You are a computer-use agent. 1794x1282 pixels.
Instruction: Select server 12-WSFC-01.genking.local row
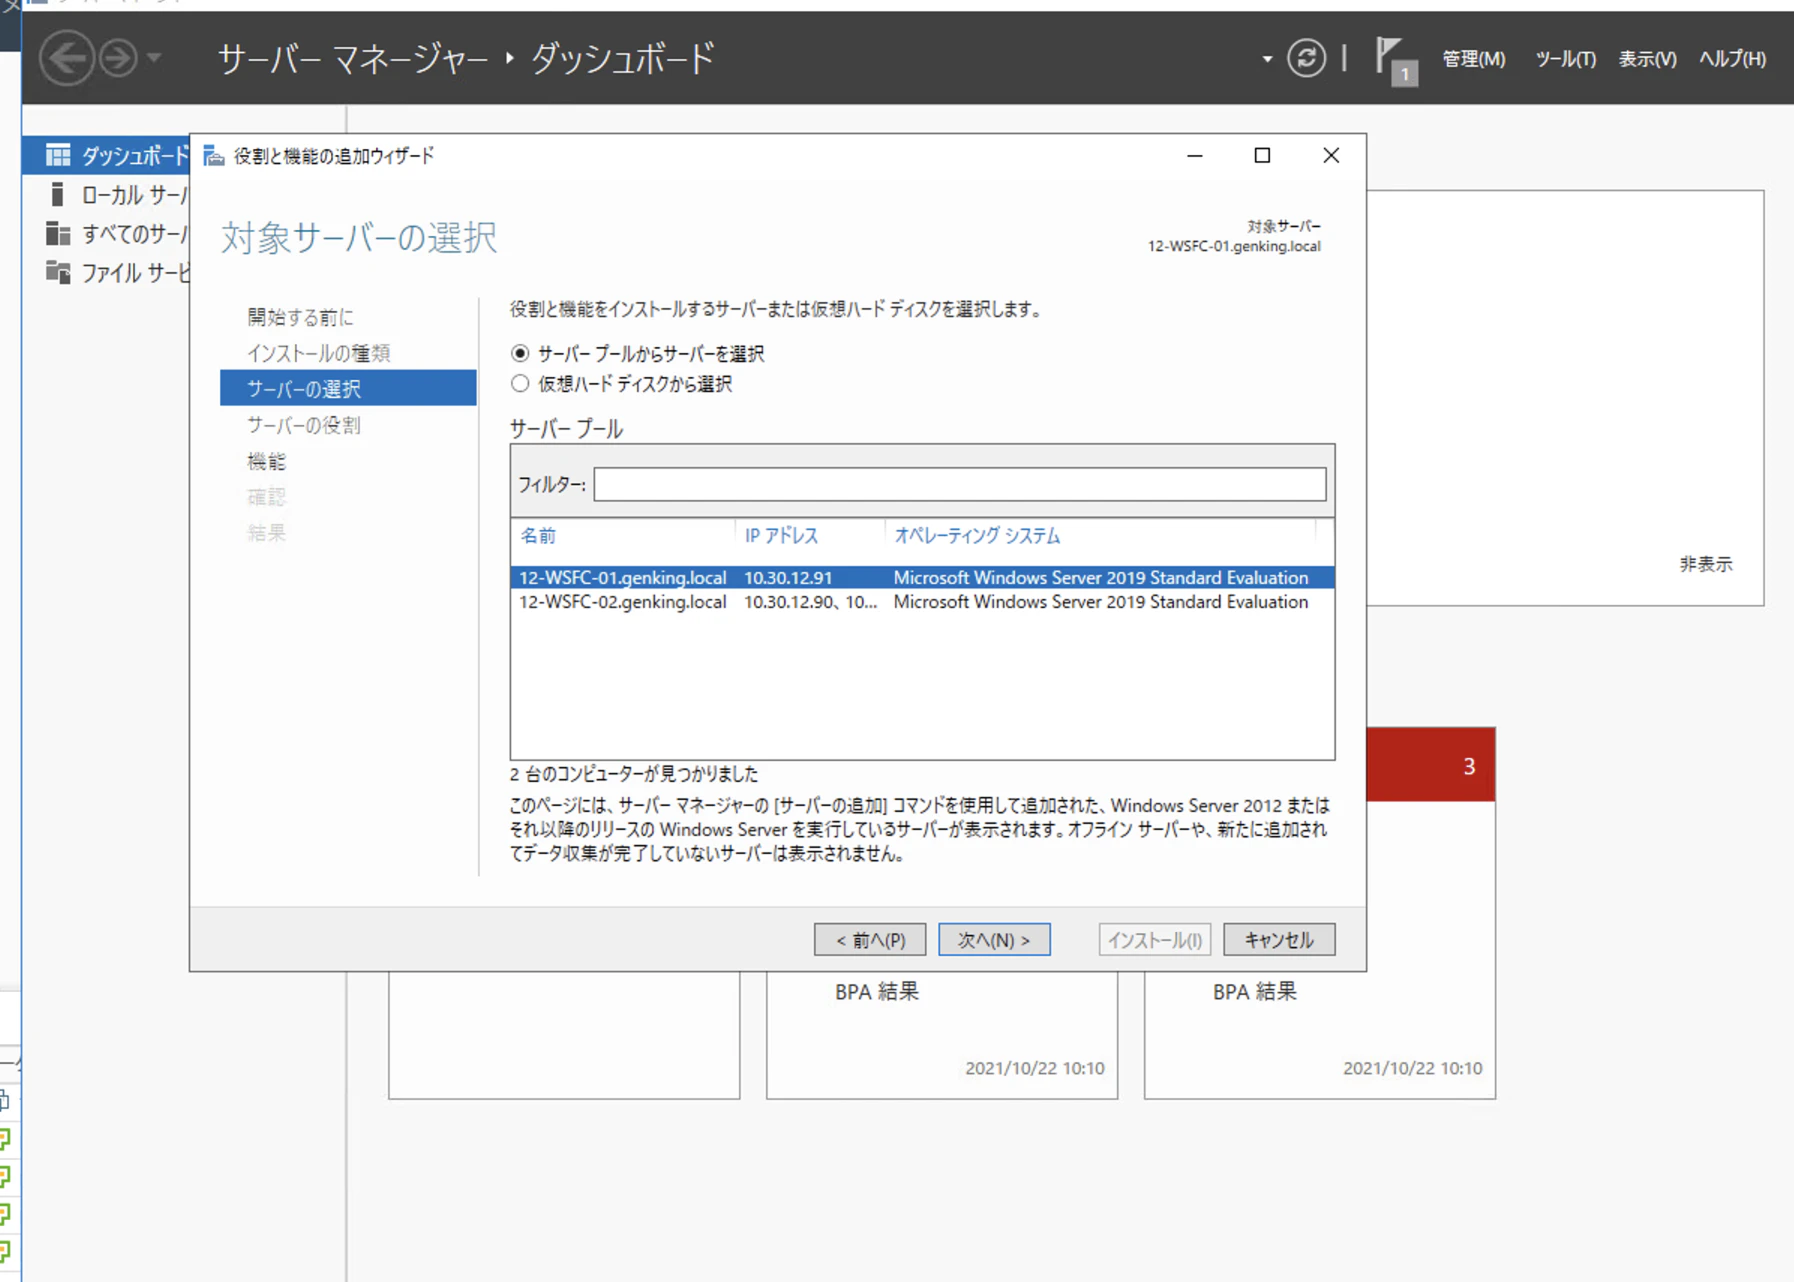coord(922,578)
